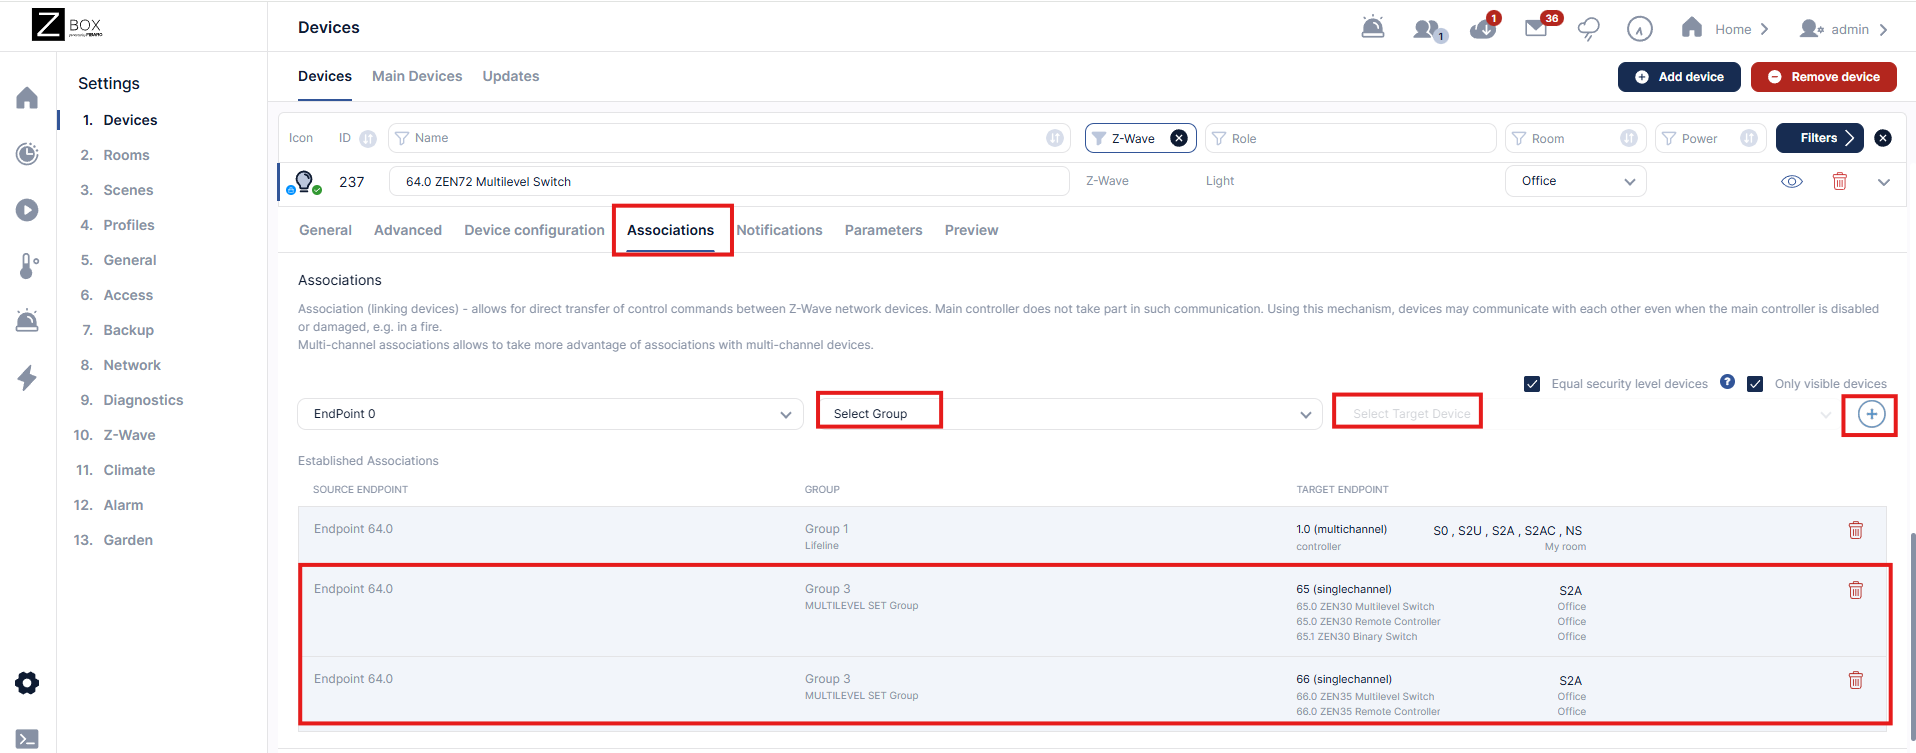
Task: Click the Z-BOX logo
Action: (67, 25)
